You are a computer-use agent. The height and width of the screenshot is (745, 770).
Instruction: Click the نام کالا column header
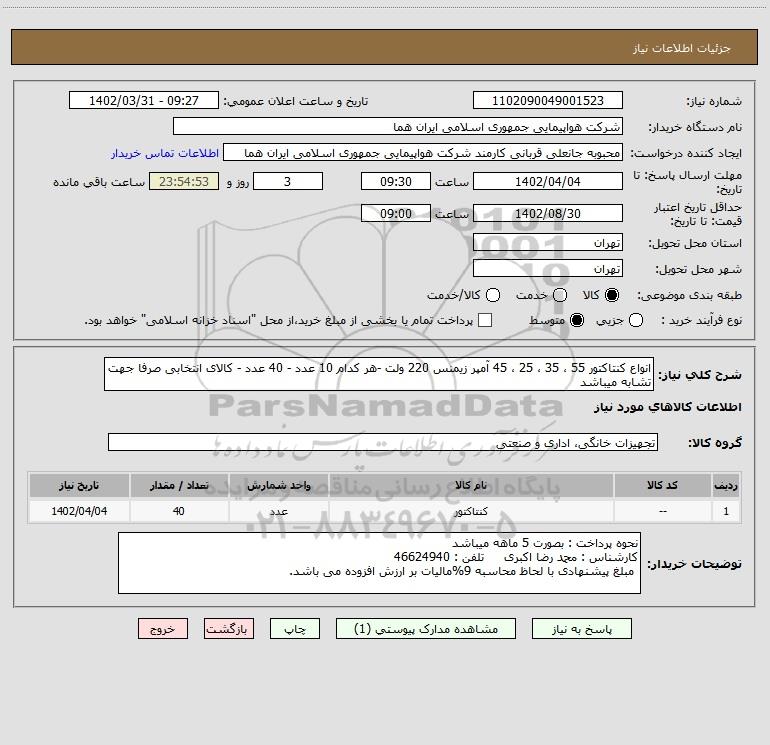tap(471, 486)
